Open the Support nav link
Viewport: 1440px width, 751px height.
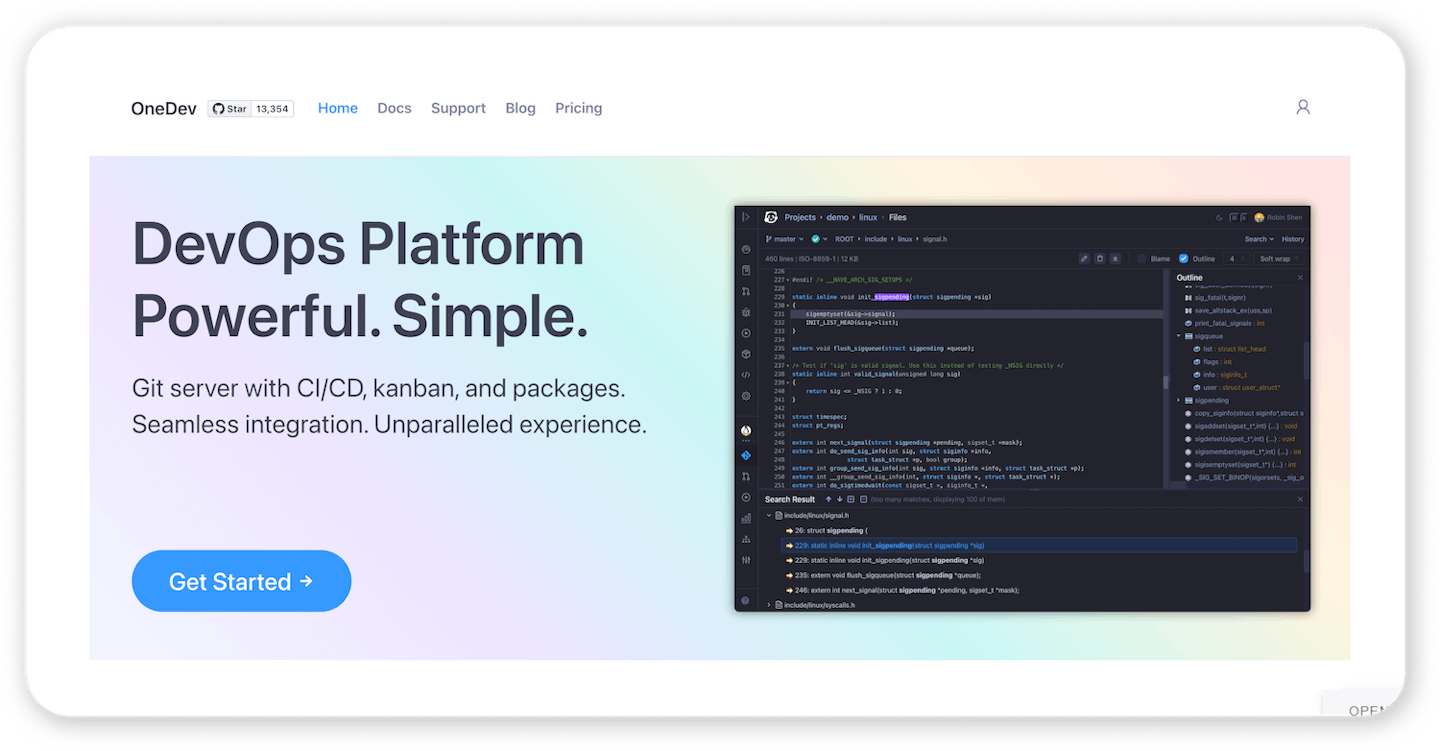click(458, 108)
